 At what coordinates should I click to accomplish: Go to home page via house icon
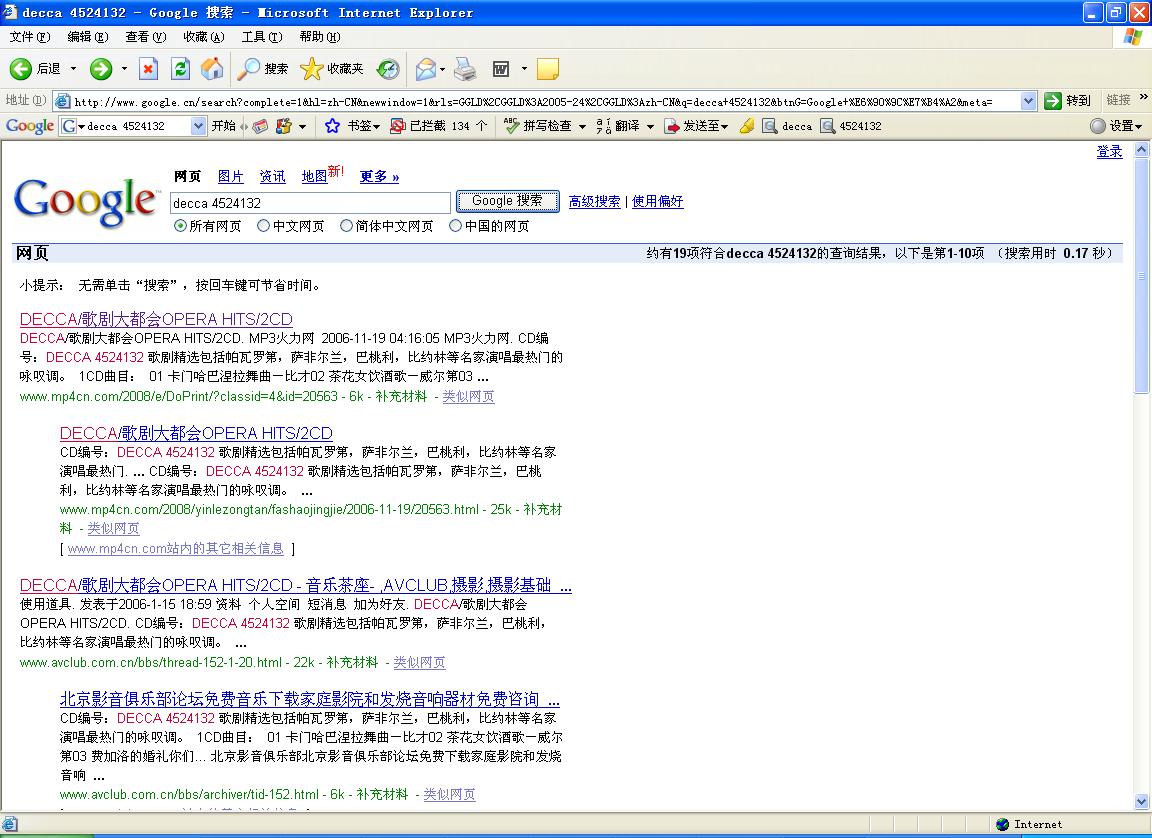(x=212, y=69)
